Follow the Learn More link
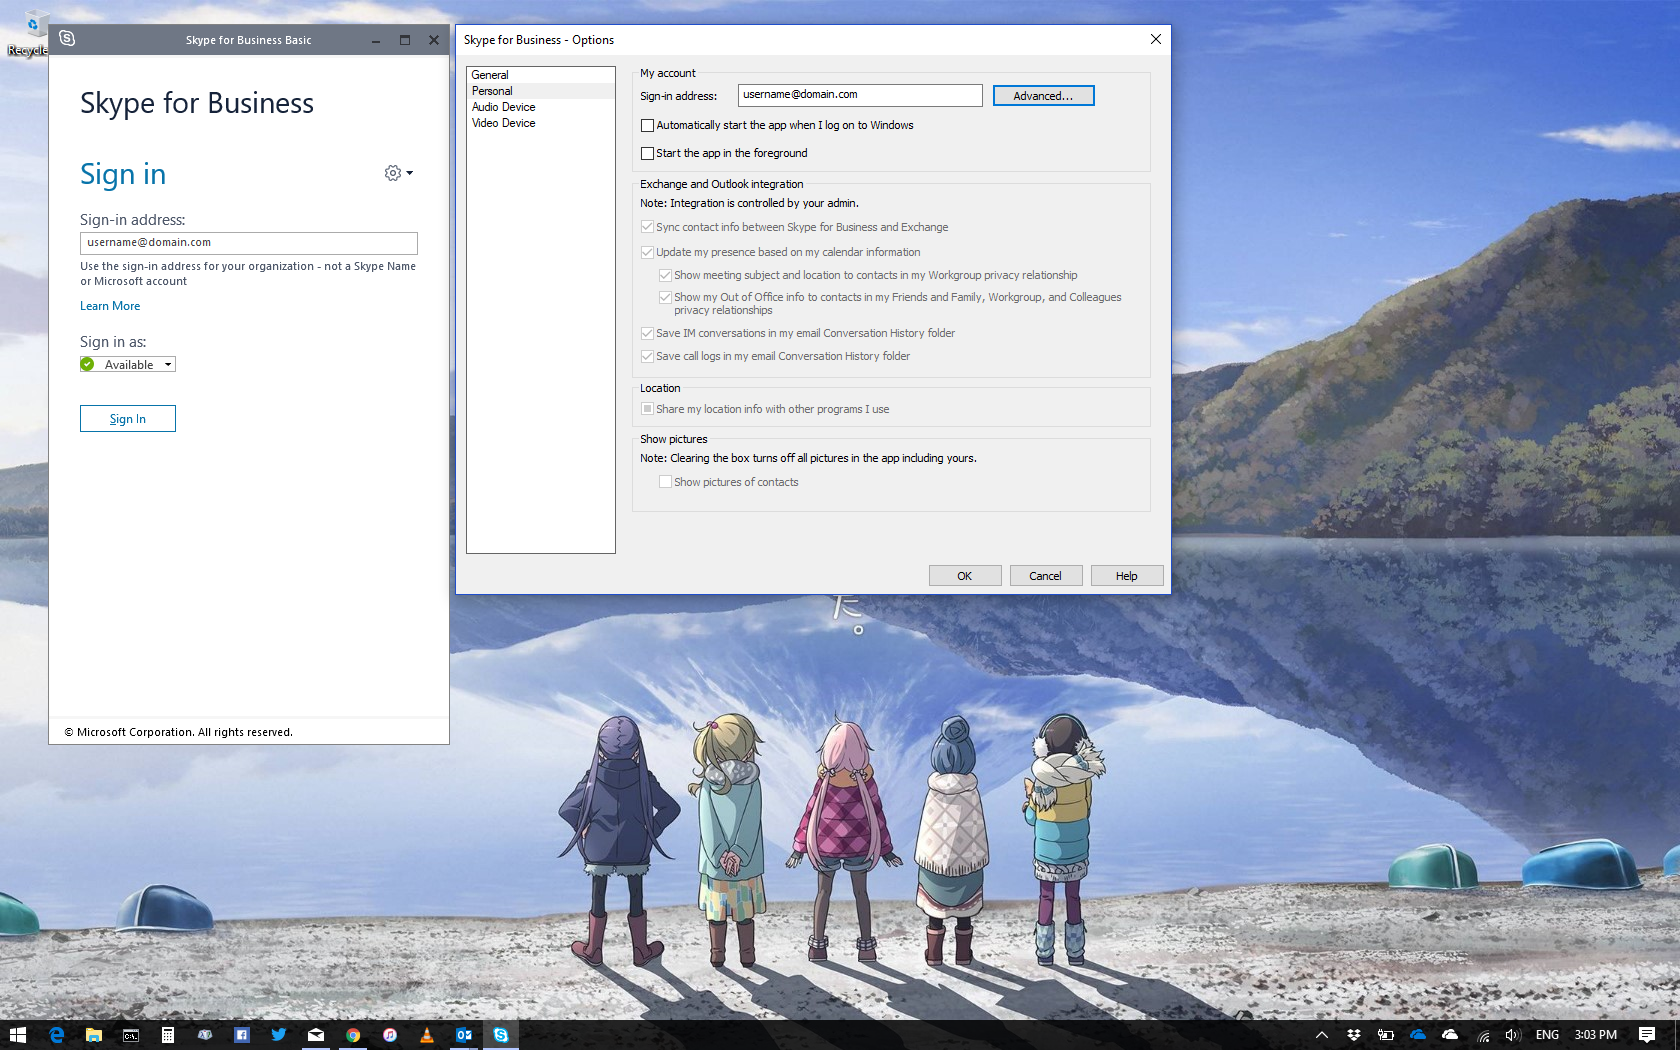 [x=110, y=306]
